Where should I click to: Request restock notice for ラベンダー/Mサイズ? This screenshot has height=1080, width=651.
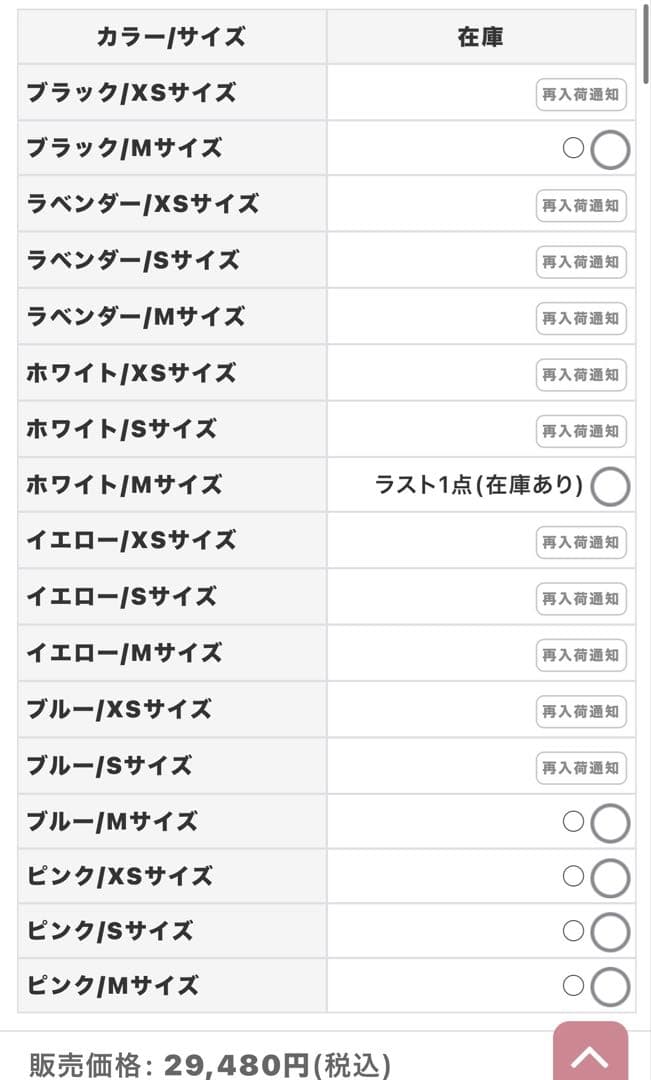pos(581,318)
